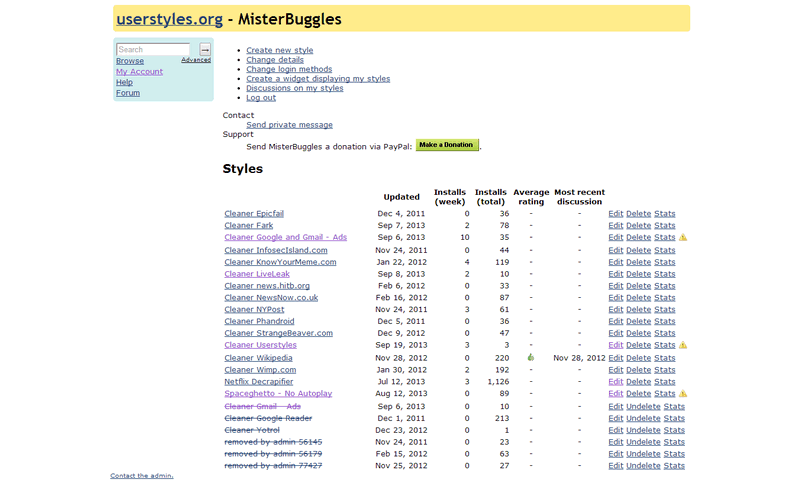Open Cleaner NewsNow.co.uk style

271,297
